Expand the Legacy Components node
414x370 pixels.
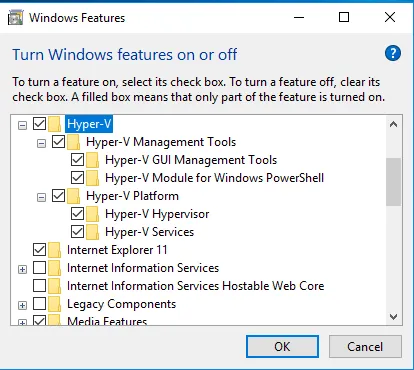pos(22,305)
